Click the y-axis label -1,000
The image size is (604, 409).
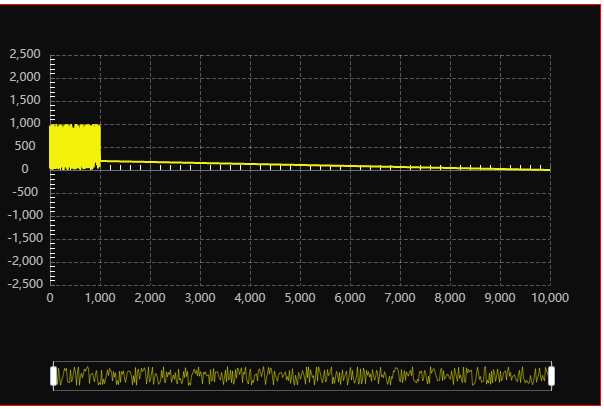tap(25, 215)
